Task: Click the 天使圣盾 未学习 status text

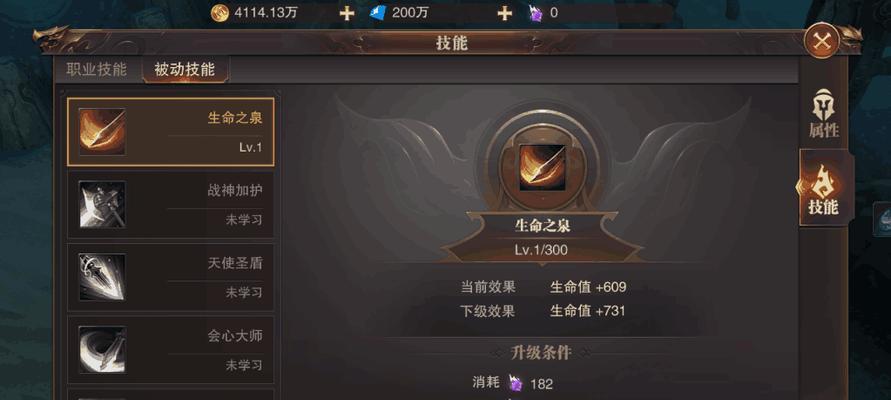Action: tap(244, 293)
